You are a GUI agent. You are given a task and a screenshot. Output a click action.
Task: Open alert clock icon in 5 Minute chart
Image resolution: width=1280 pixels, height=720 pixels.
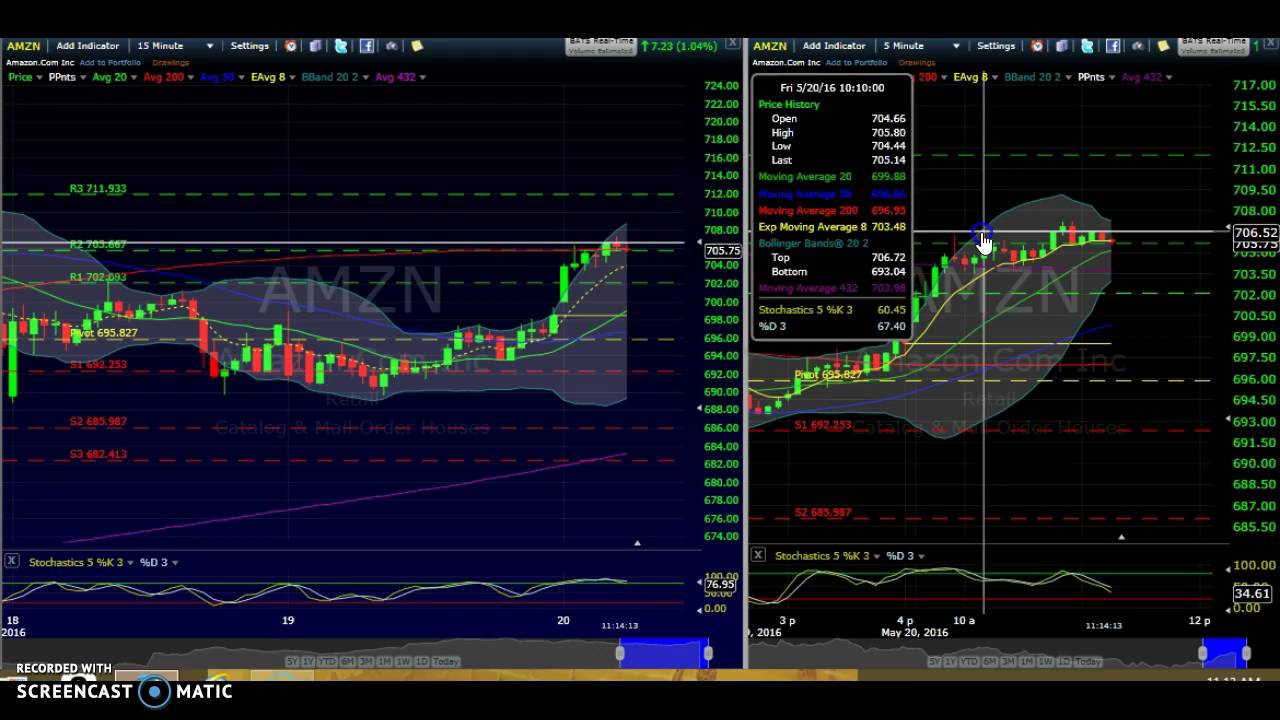(1036, 46)
